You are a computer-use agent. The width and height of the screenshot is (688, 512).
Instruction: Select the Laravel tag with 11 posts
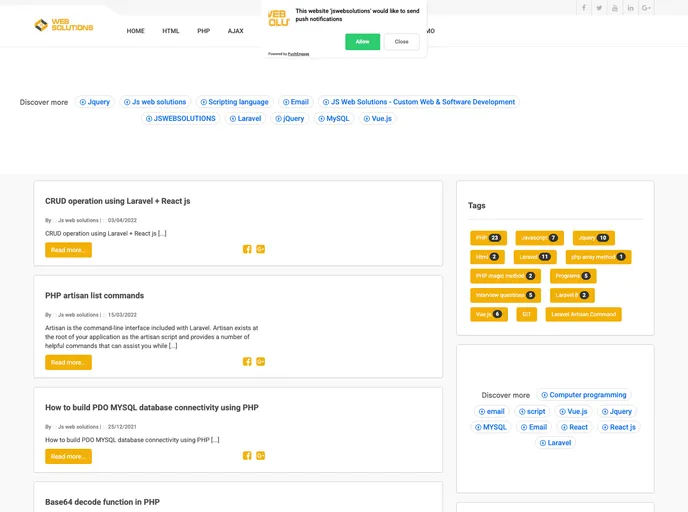534,257
